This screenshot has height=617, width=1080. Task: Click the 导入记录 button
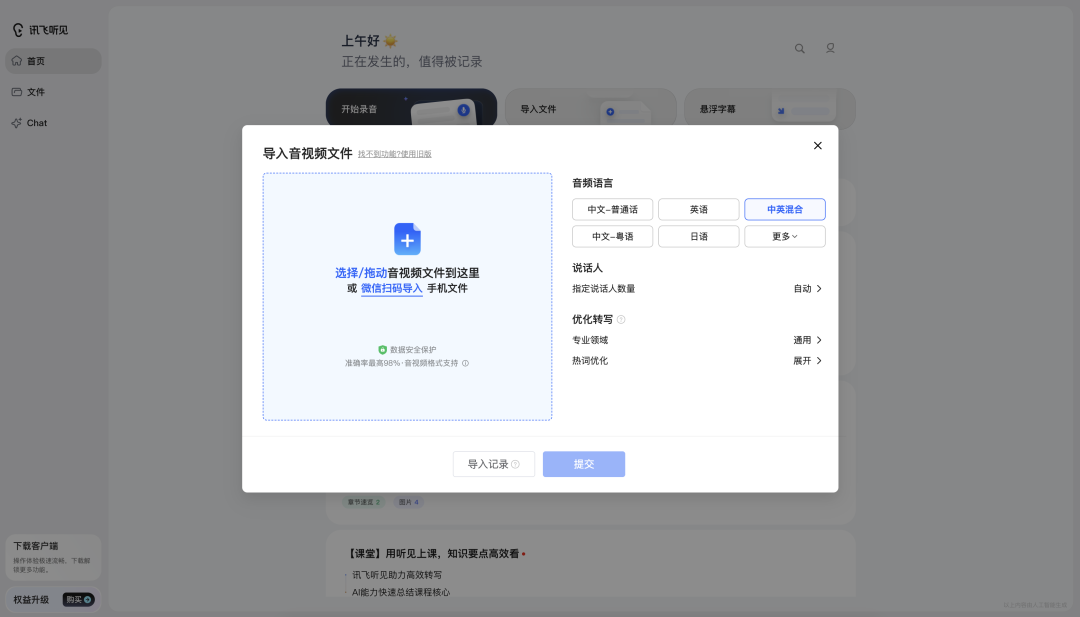click(x=494, y=464)
